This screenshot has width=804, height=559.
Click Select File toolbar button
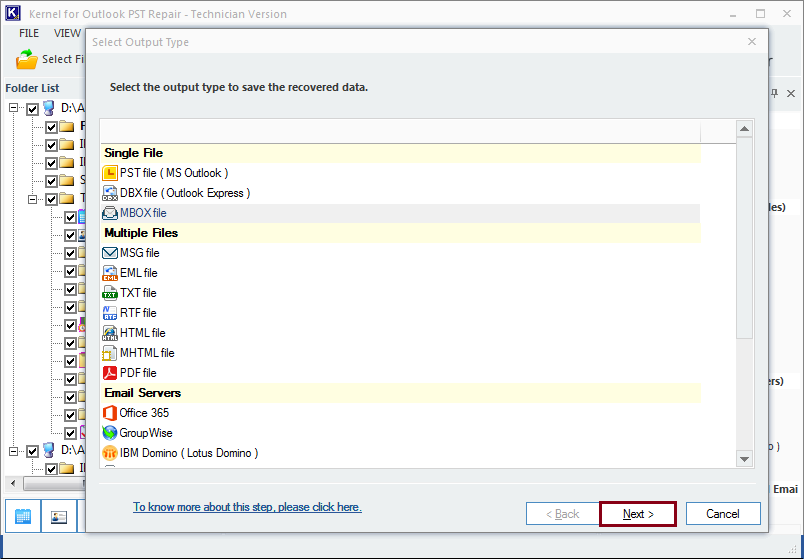click(50, 59)
